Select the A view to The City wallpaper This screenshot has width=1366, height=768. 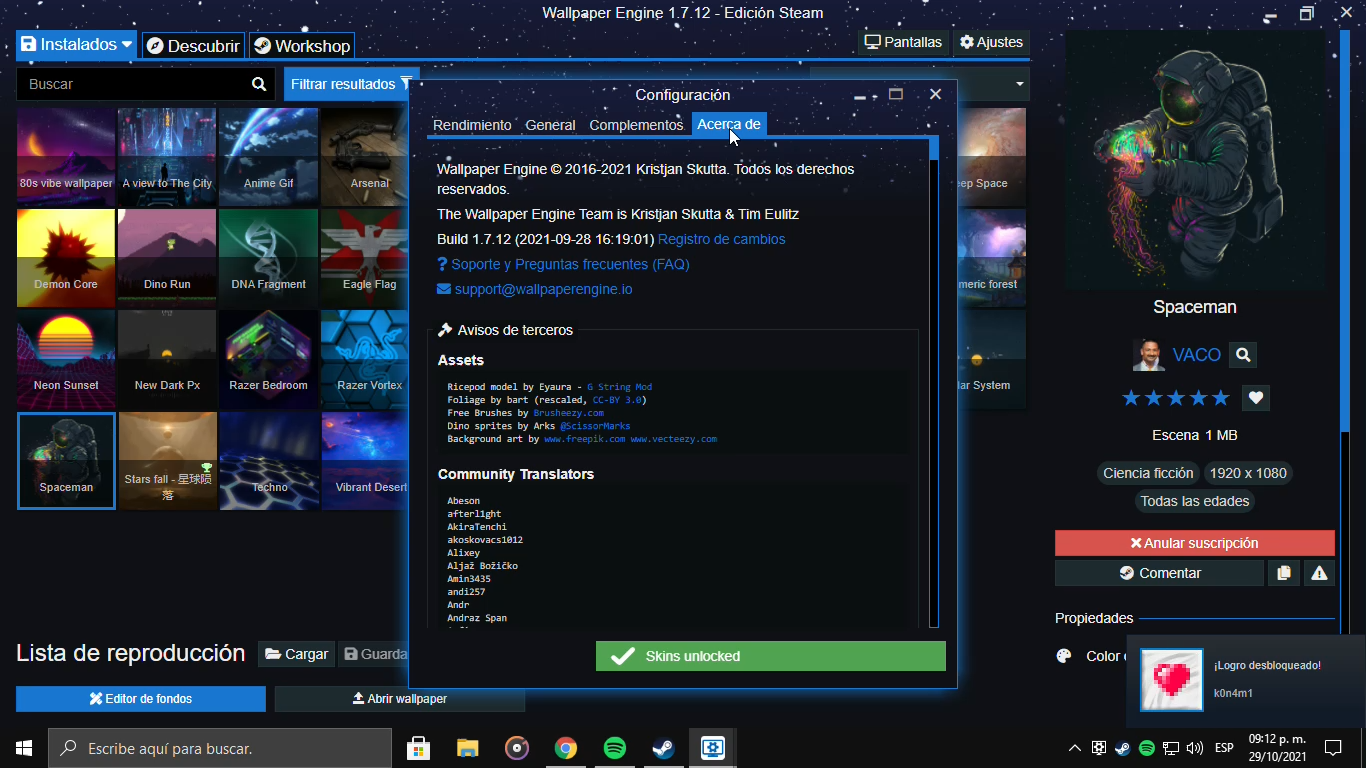point(167,157)
